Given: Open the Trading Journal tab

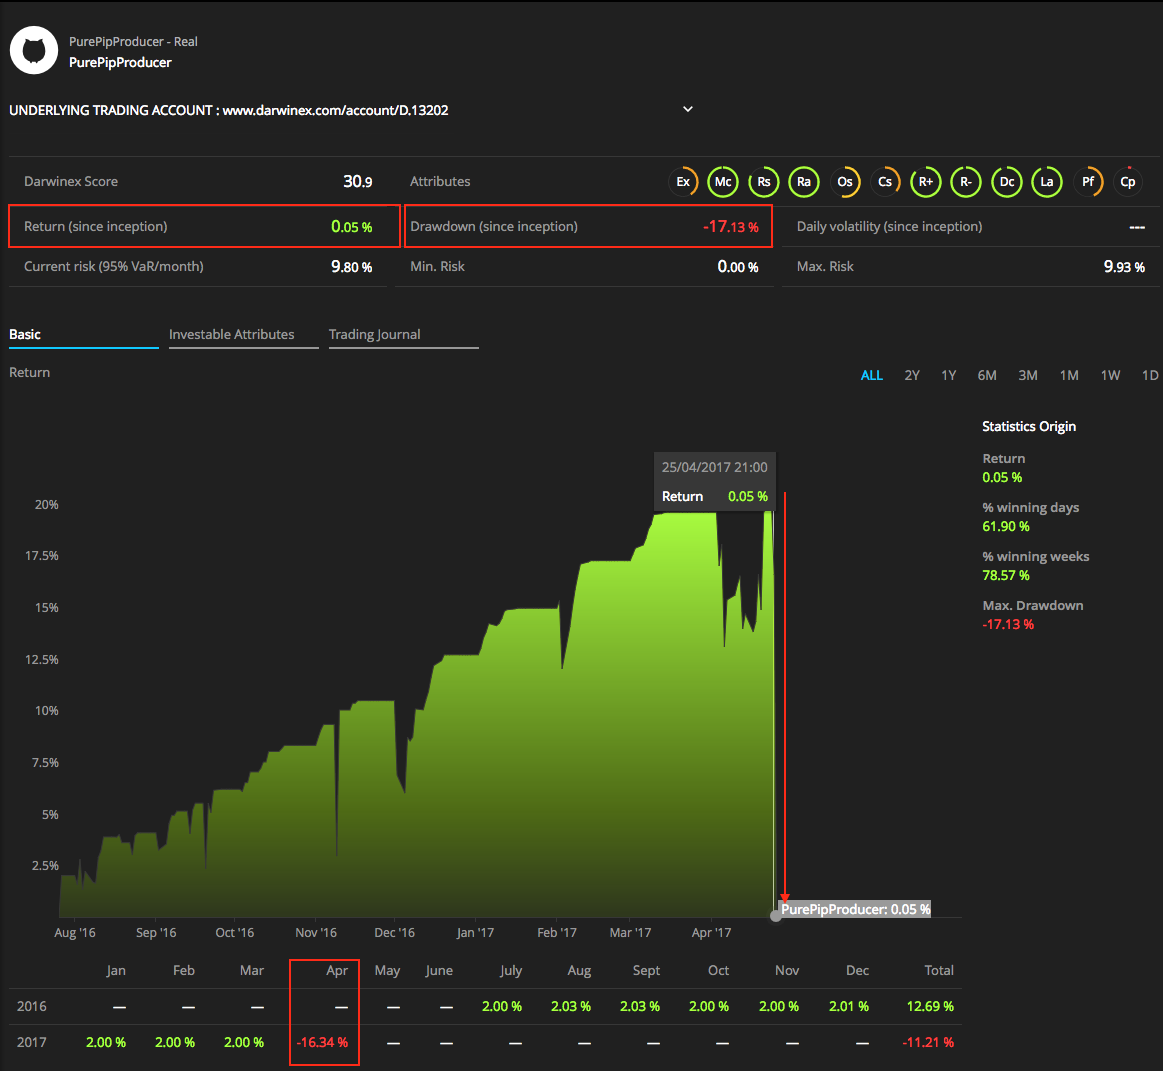Looking at the screenshot, I should click(375, 335).
